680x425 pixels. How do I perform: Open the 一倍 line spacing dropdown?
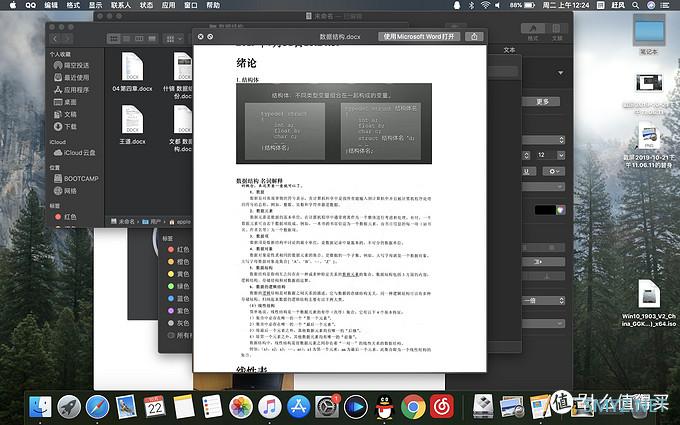(544, 301)
